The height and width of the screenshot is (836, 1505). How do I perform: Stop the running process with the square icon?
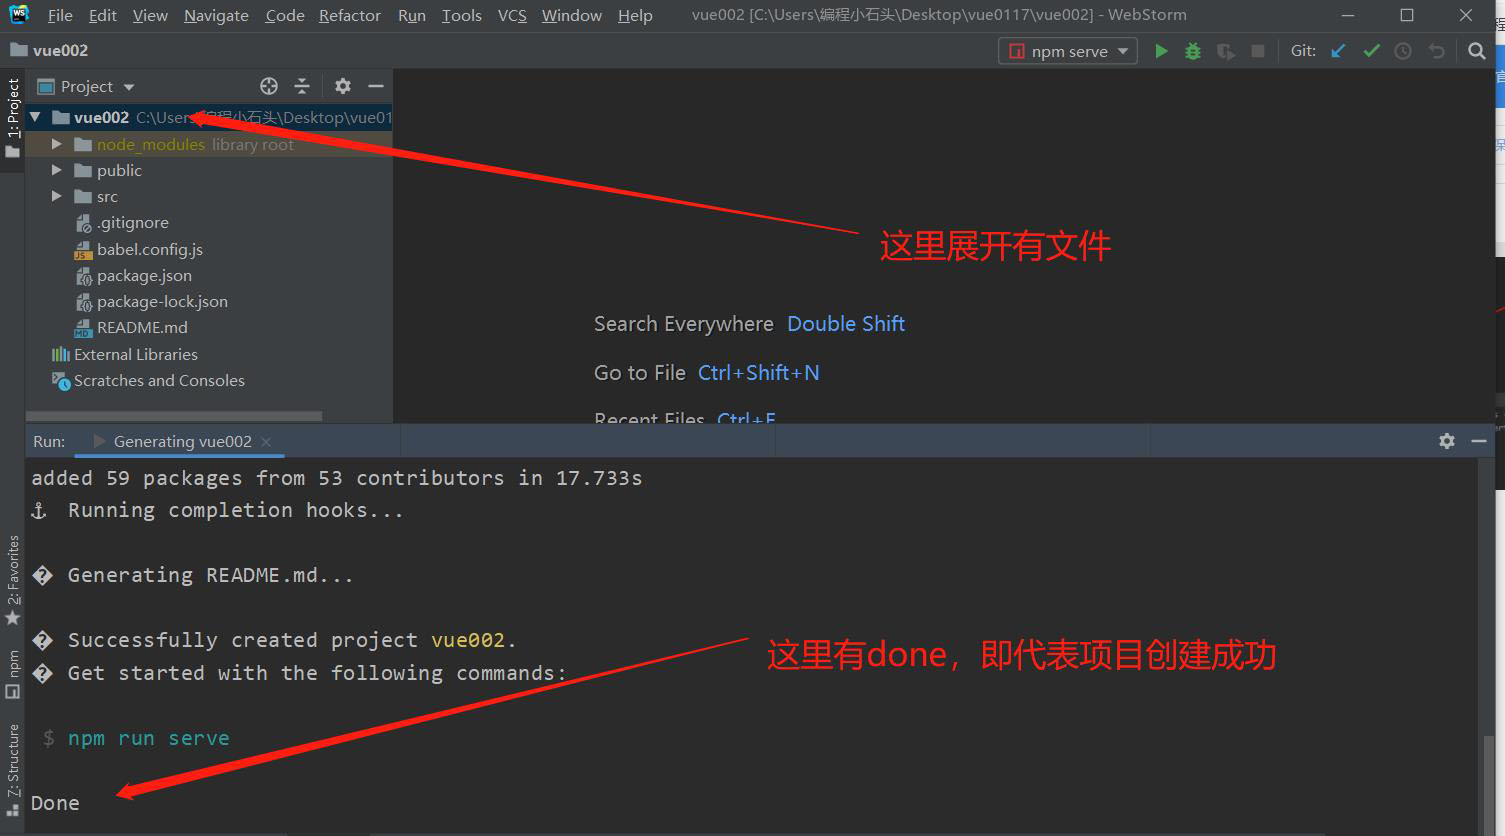(x=1258, y=50)
